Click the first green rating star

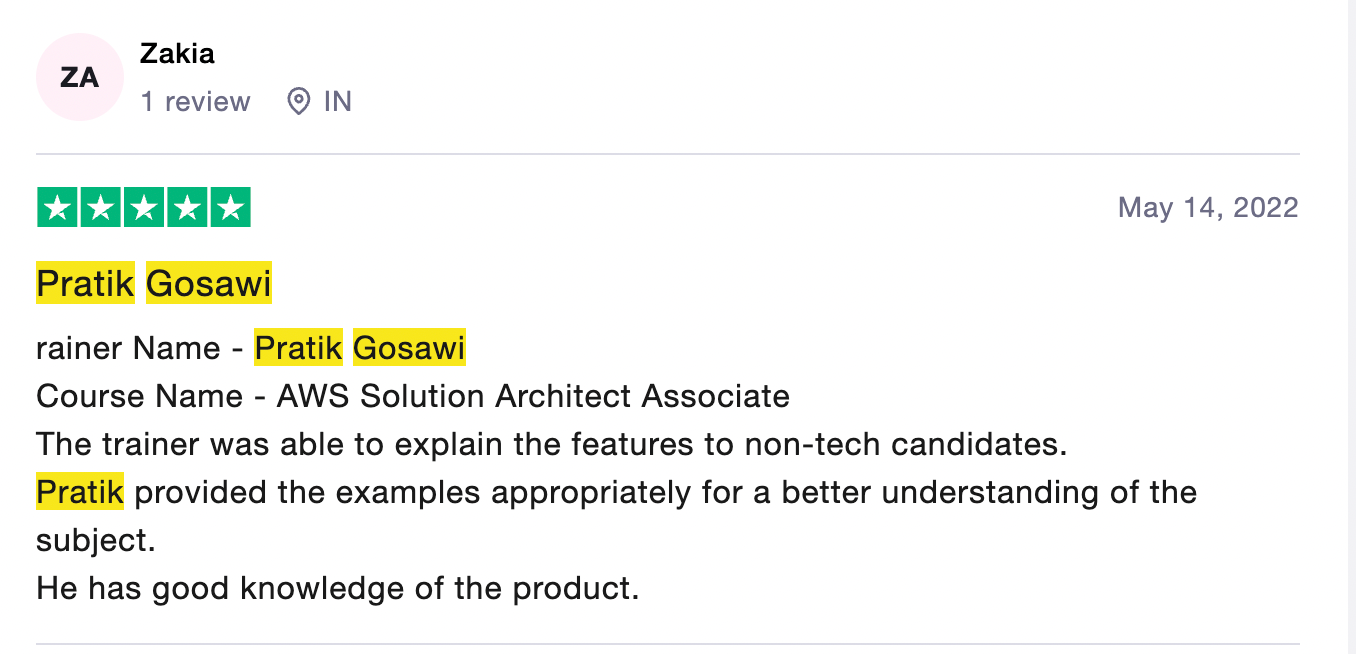pos(58,208)
